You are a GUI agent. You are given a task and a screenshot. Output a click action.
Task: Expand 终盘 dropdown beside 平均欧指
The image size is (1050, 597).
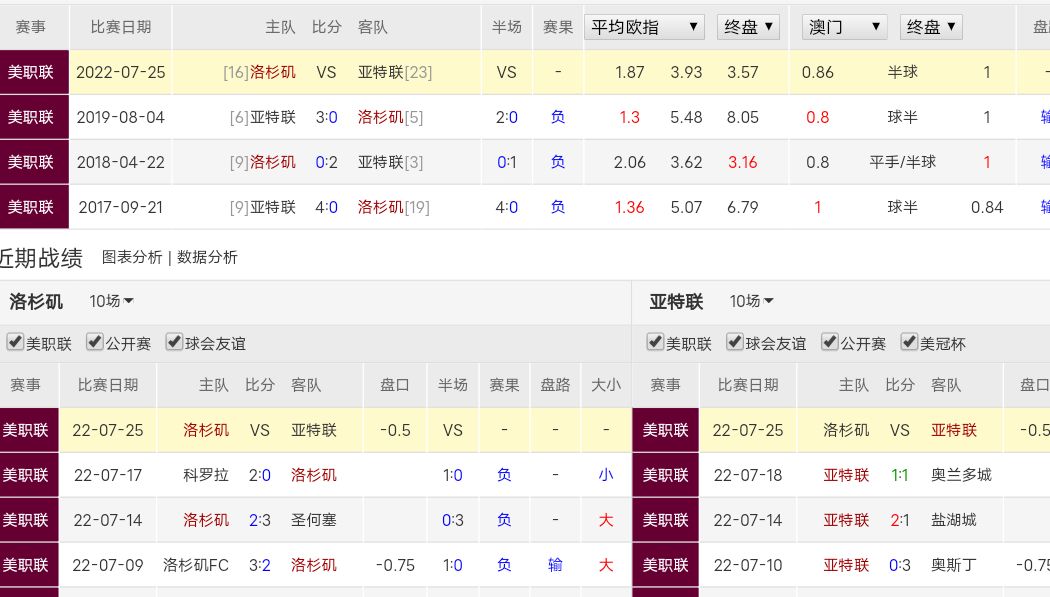coord(749,27)
